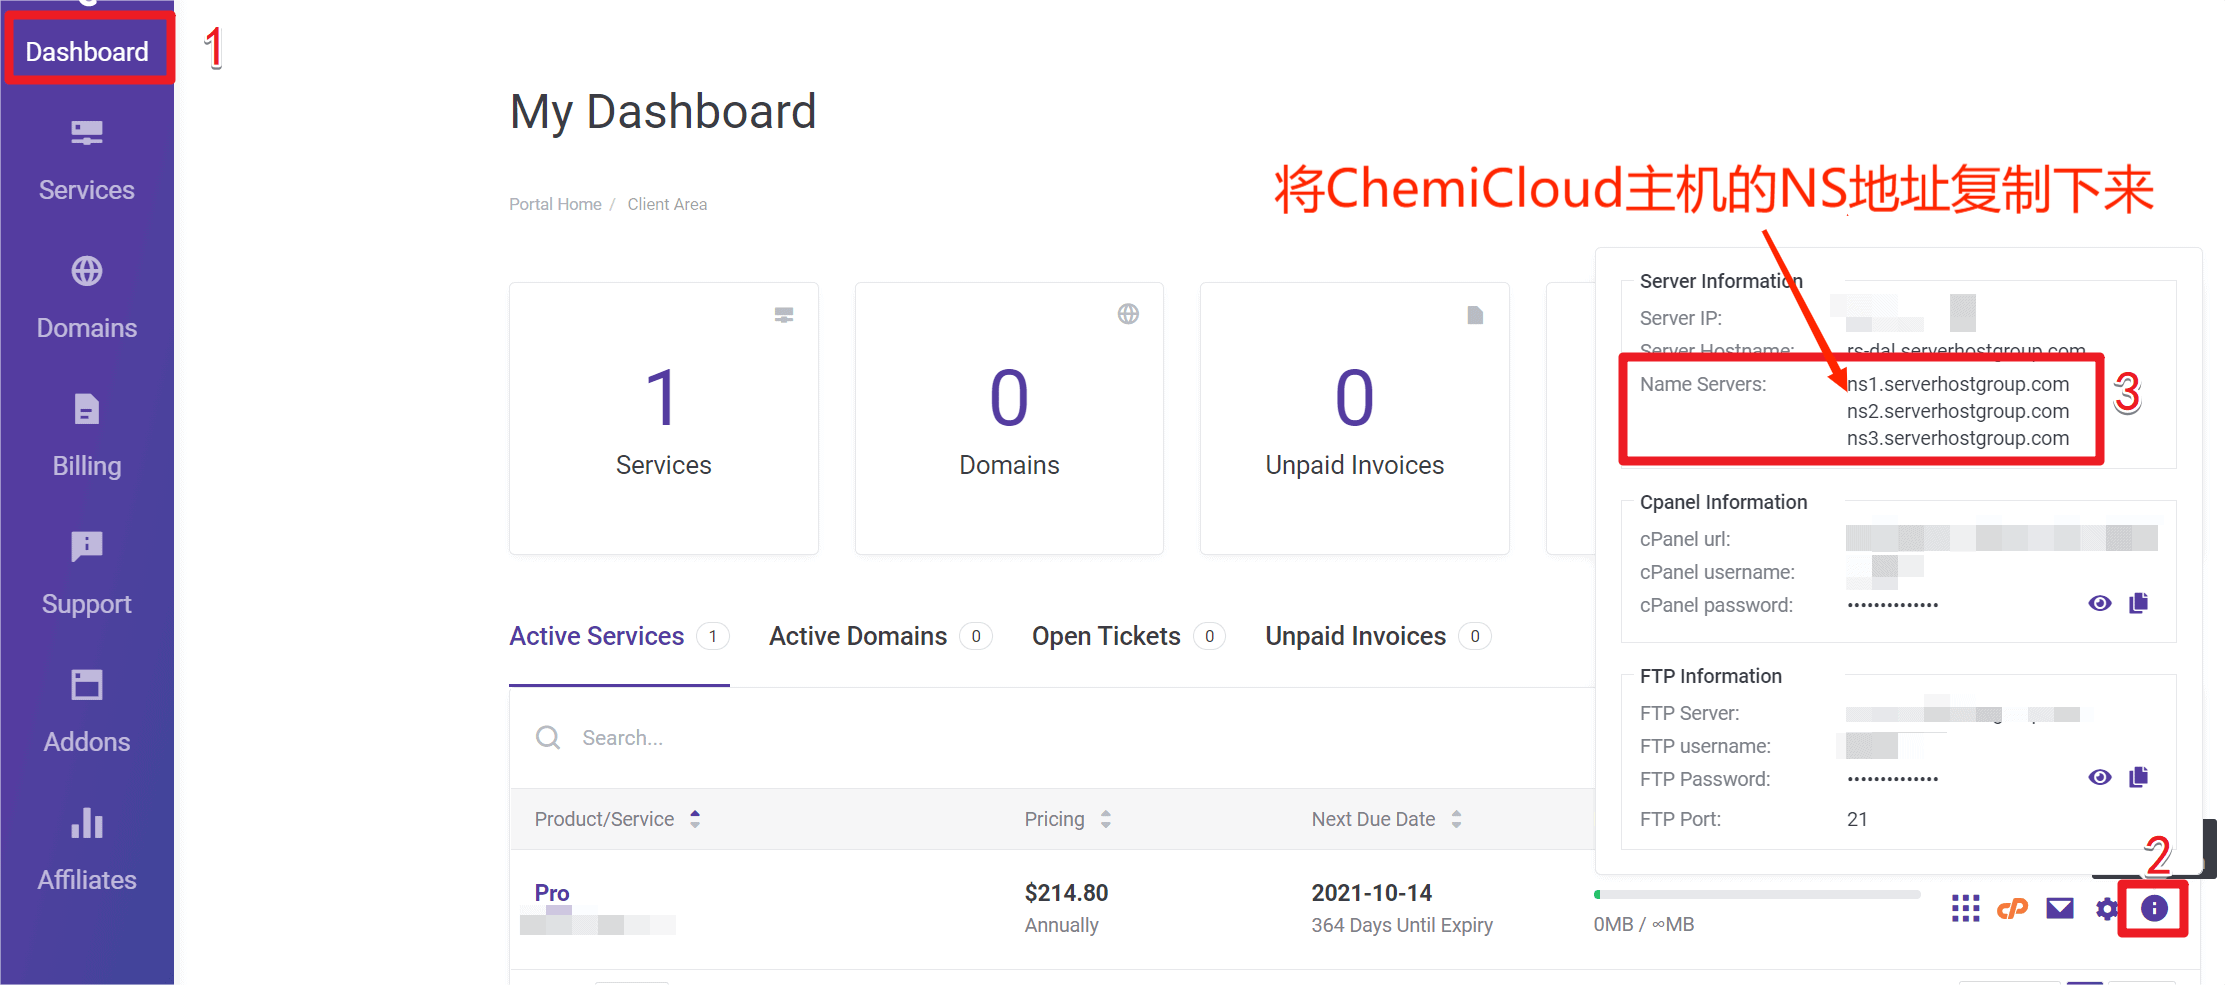Image resolution: width=2225 pixels, height=985 pixels.
Task: Reveal FTP password with eye icon
Action: 2100,777
